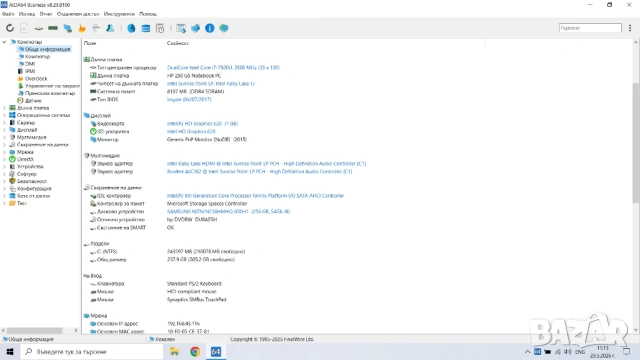Expand the Мултимедия tree node
Screen dimensions: 640x360
(x=4, y=137)
